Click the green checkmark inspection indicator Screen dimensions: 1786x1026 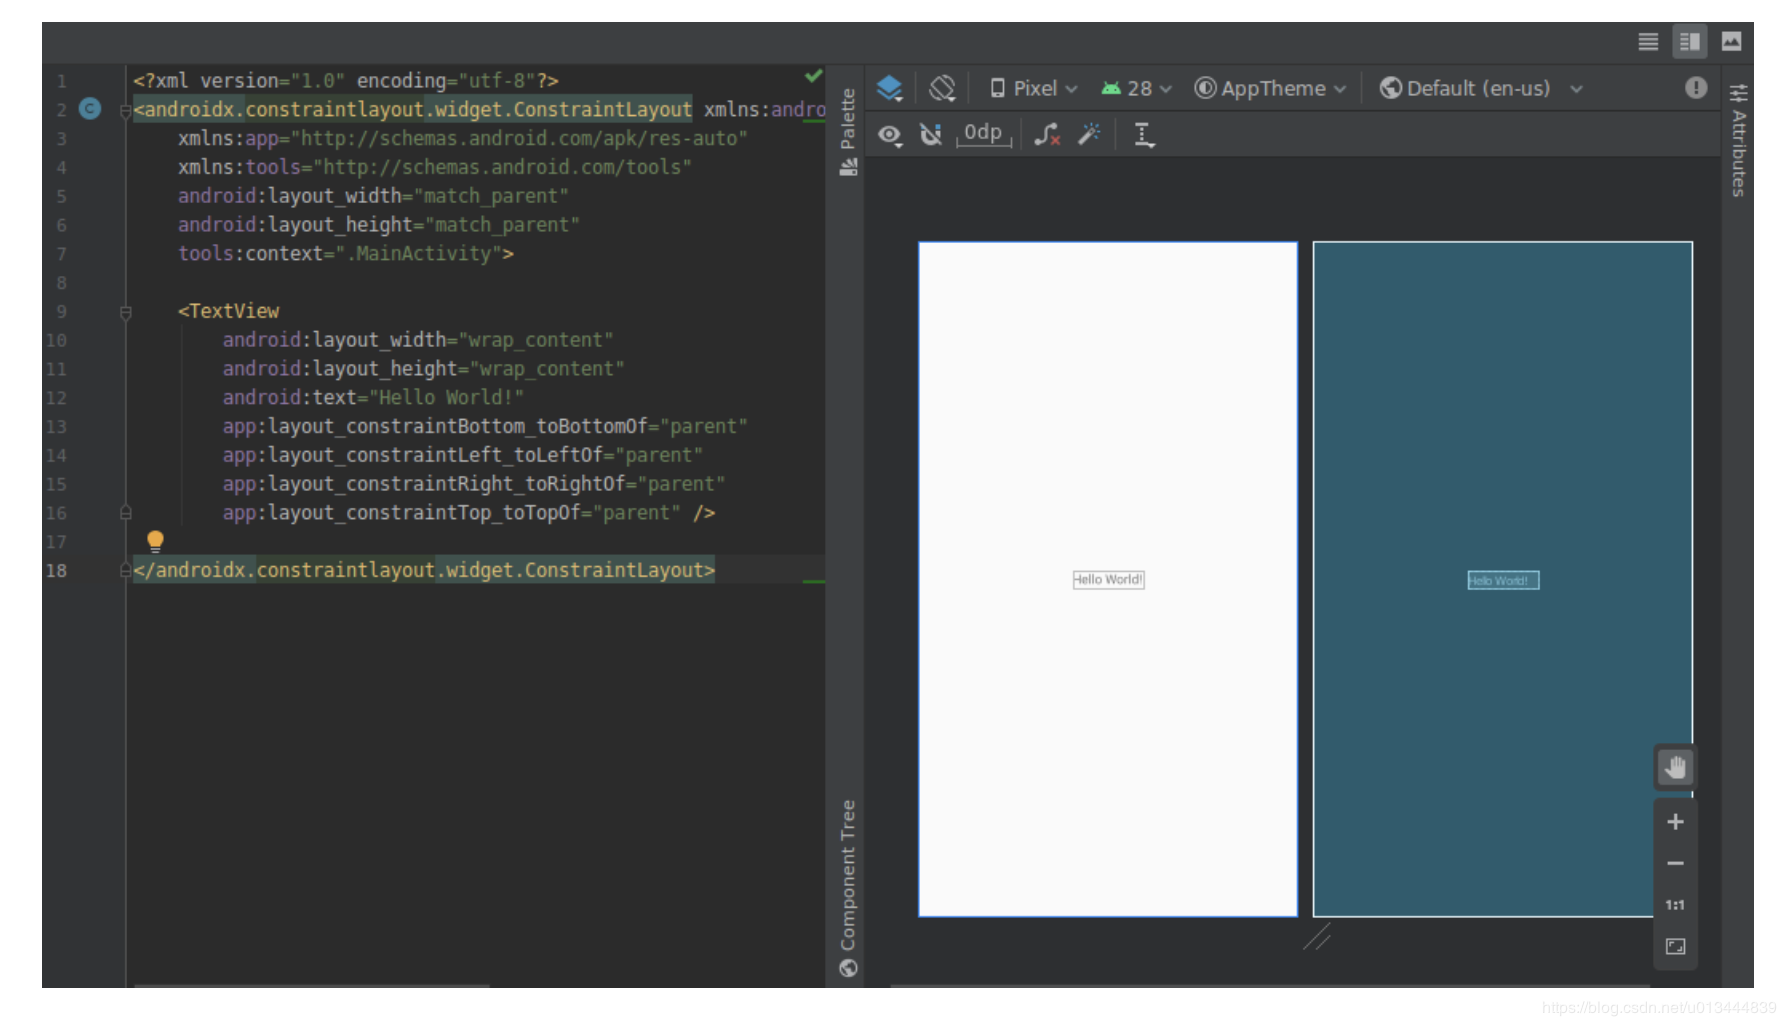(813, 76)
